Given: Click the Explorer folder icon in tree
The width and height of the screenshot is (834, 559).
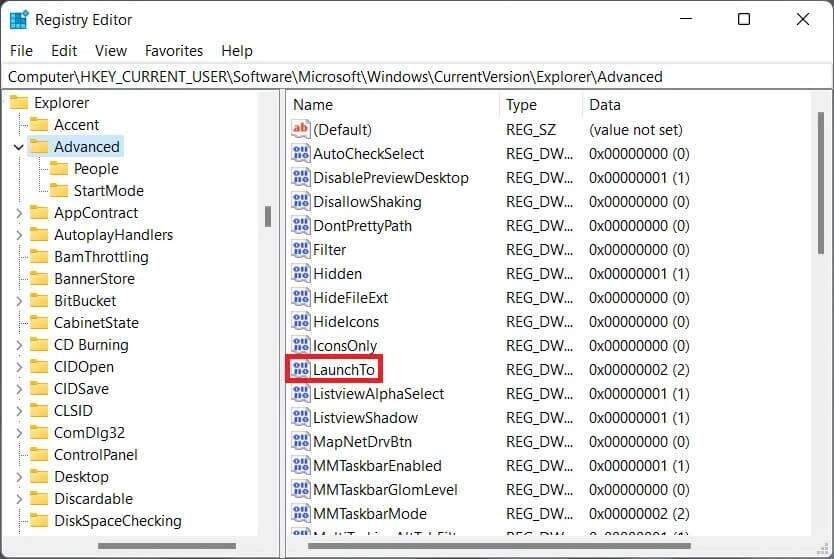Looking at the screenshot, I should pyautogui.click(x=19, y=102).
